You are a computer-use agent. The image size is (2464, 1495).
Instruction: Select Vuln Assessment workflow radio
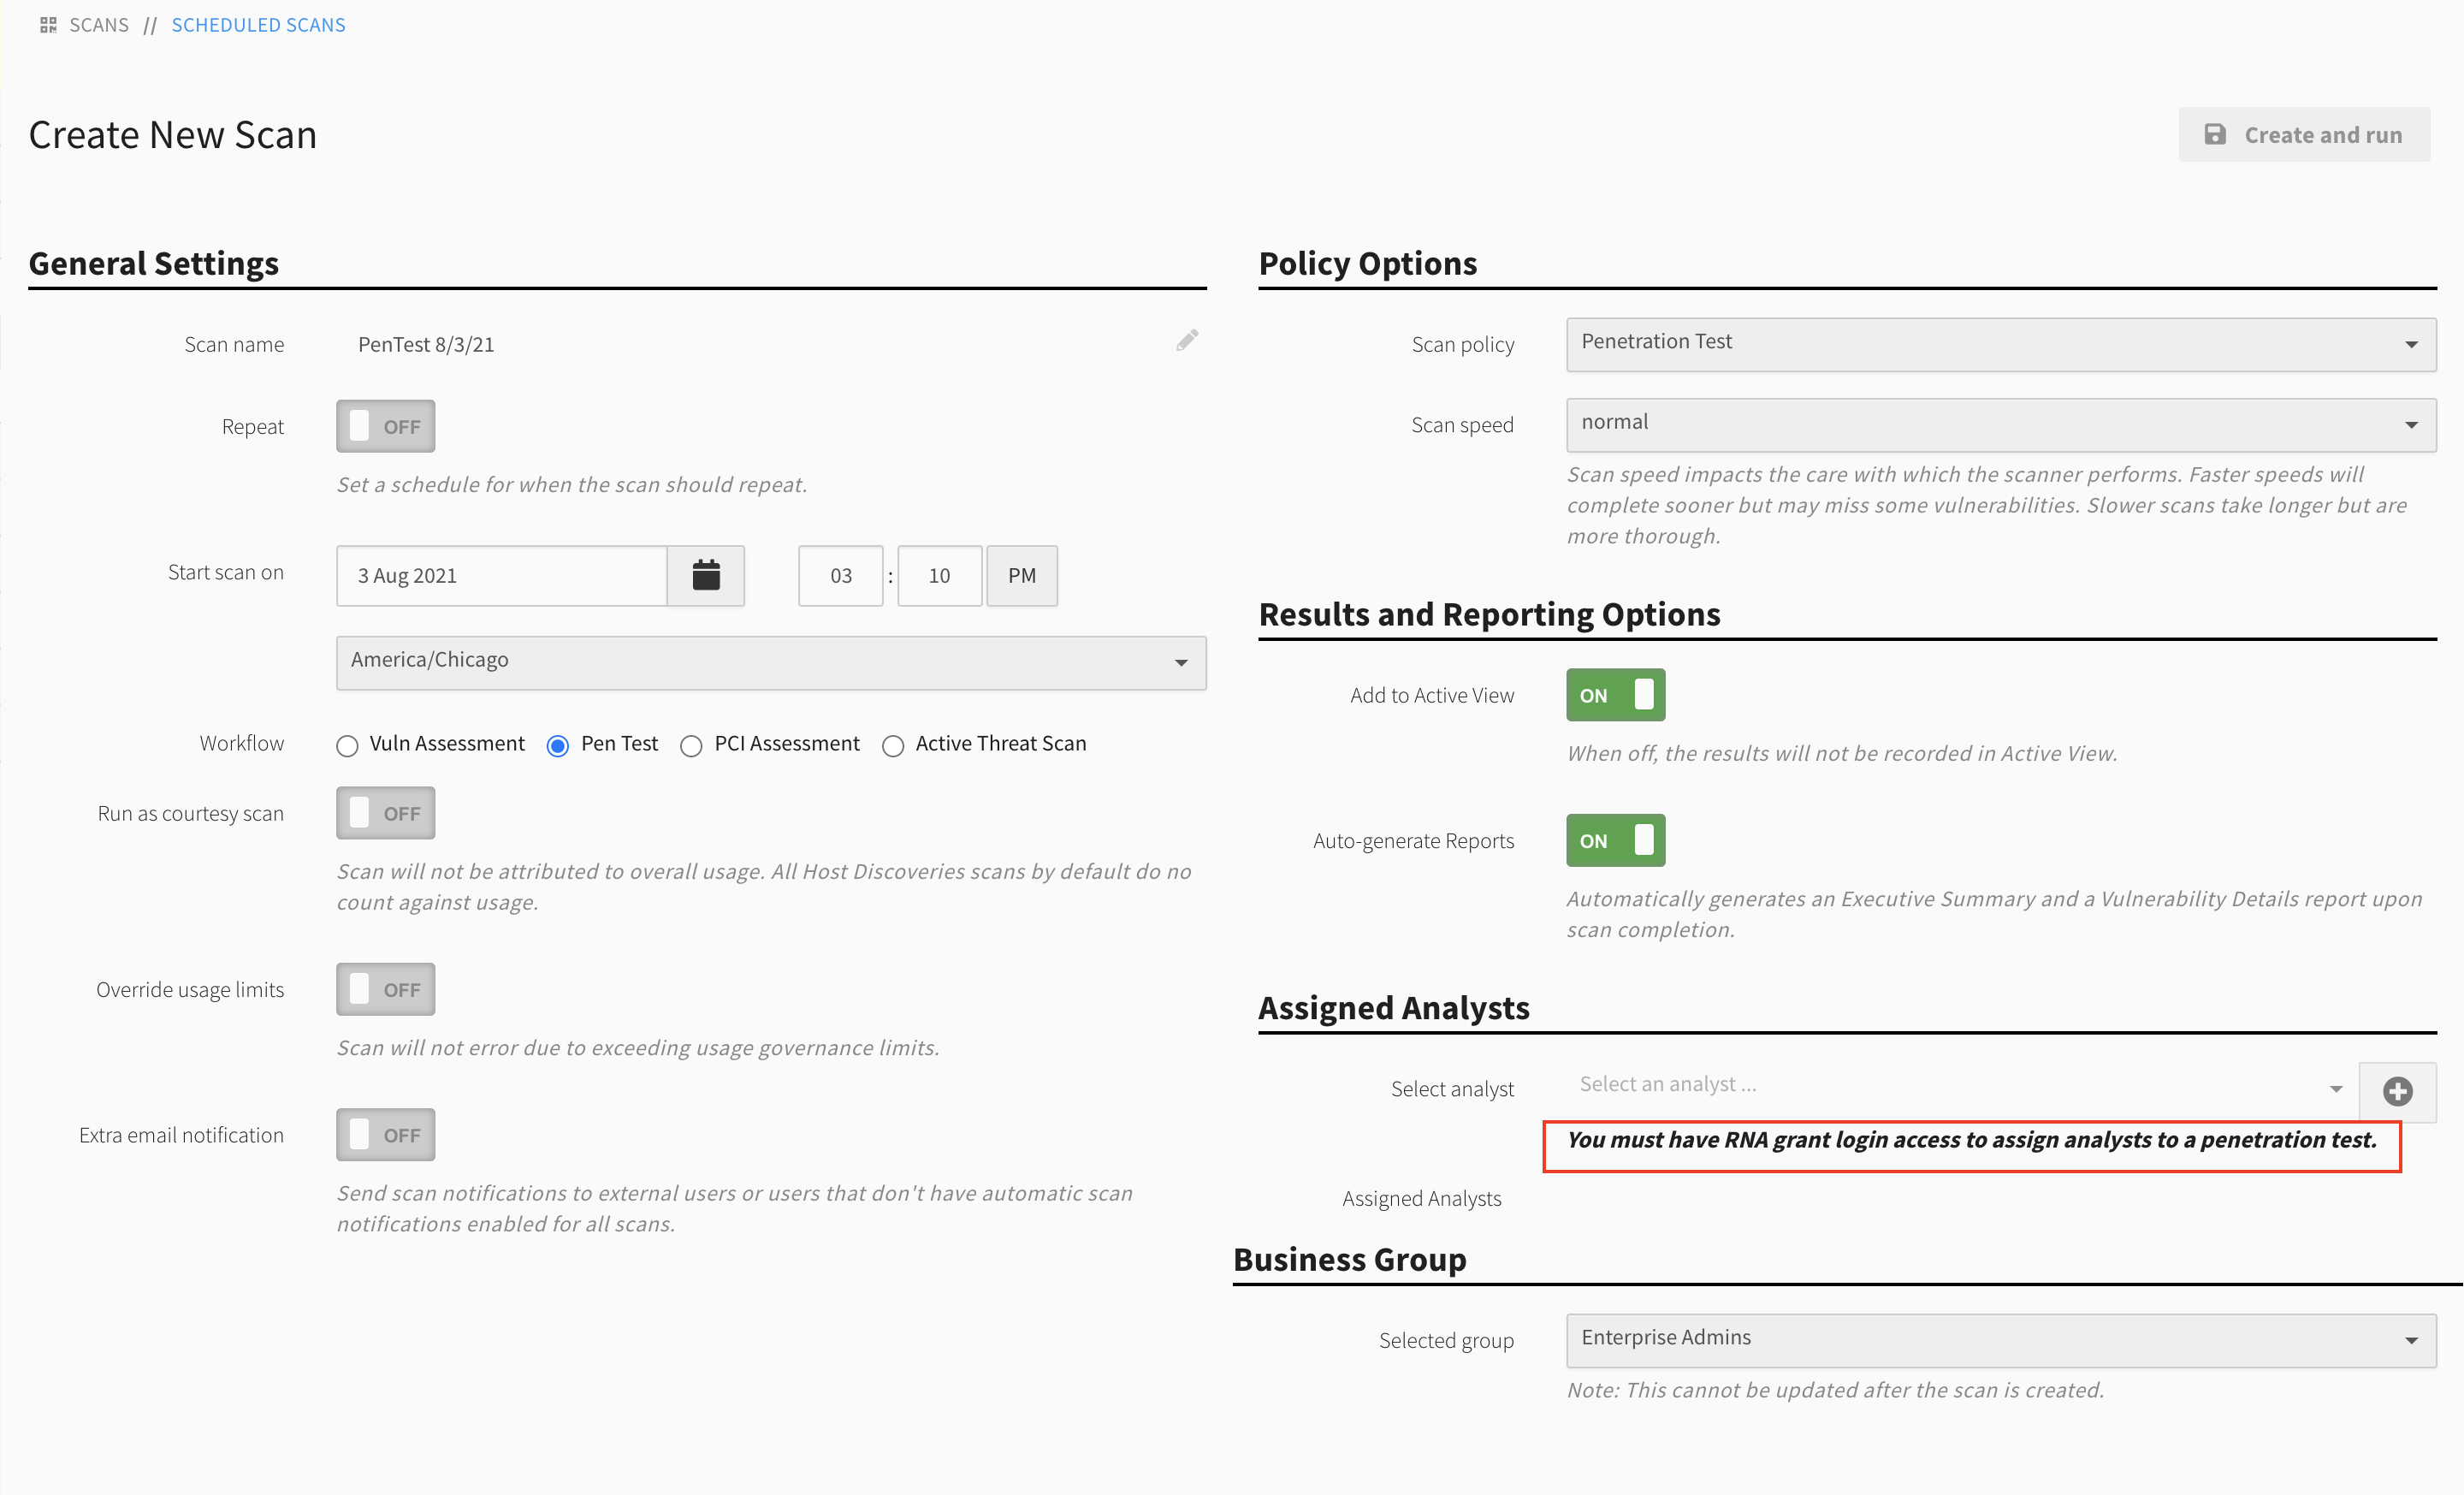click(x=347, y=746)
